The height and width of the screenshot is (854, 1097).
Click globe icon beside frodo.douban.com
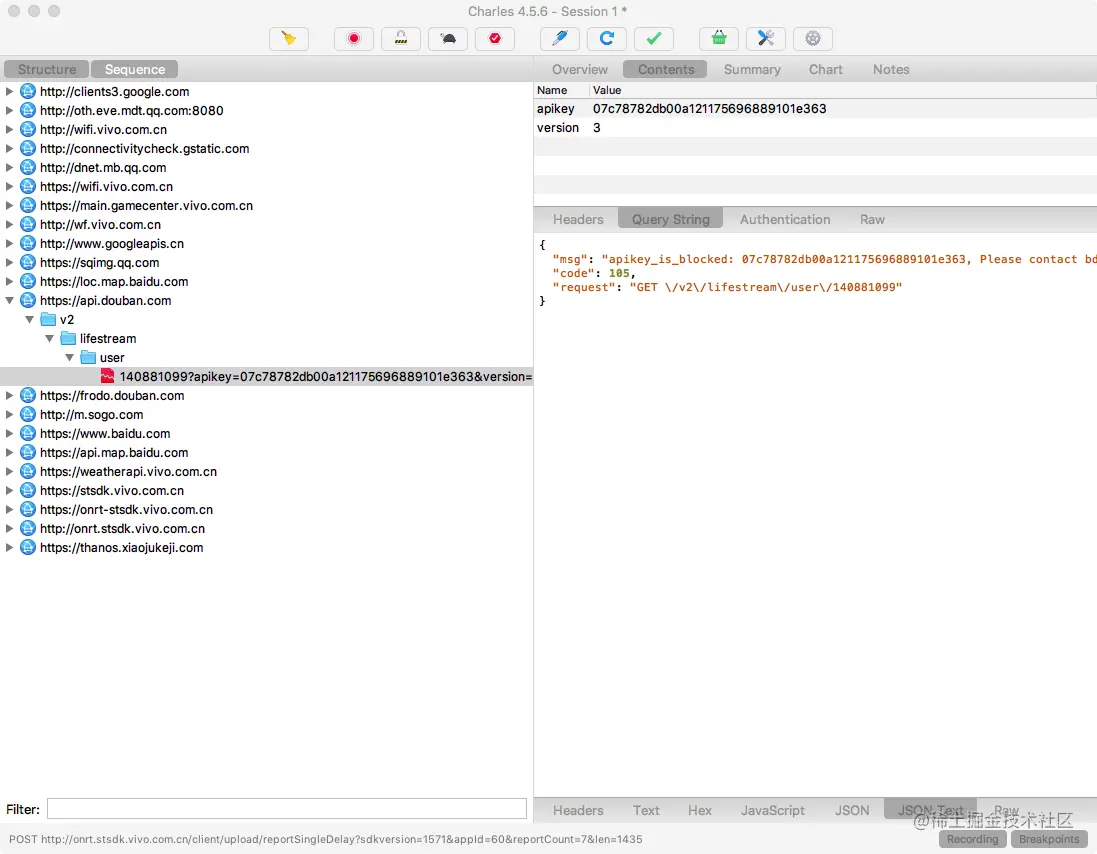pos(27,395)
